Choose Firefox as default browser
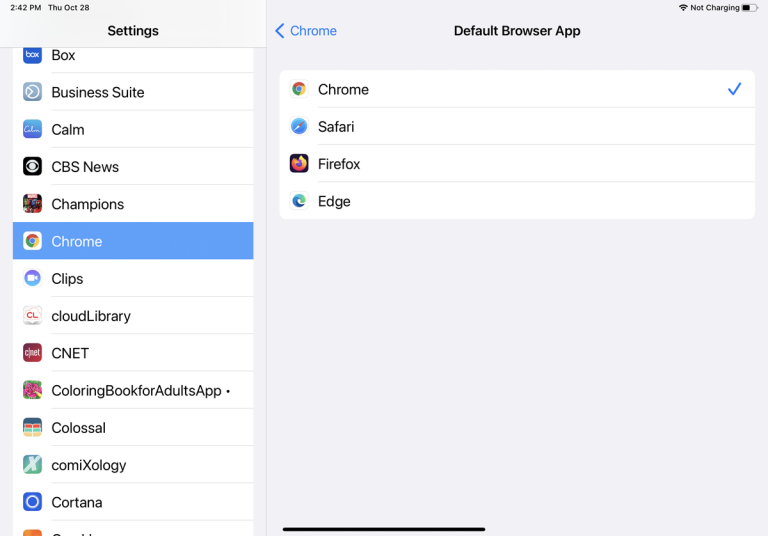 pos(516,164)
